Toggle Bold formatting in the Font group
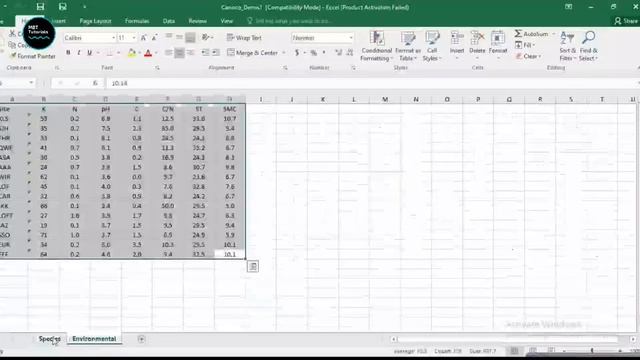 click(68, 53)
